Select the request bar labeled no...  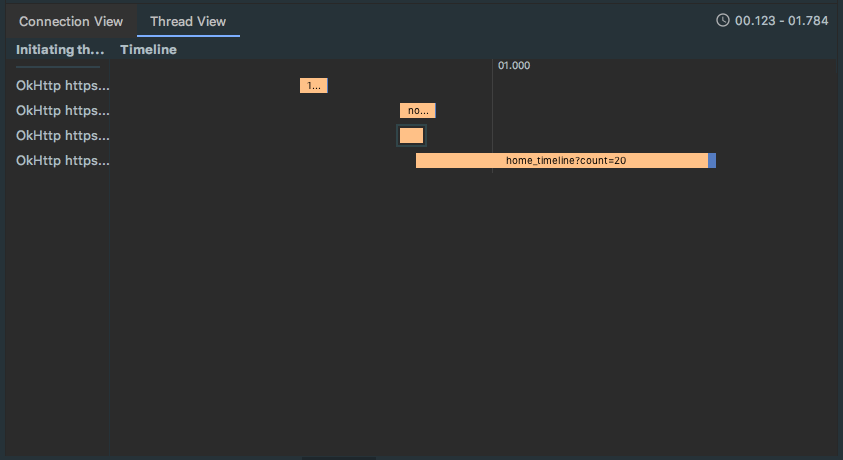point(418,111)
